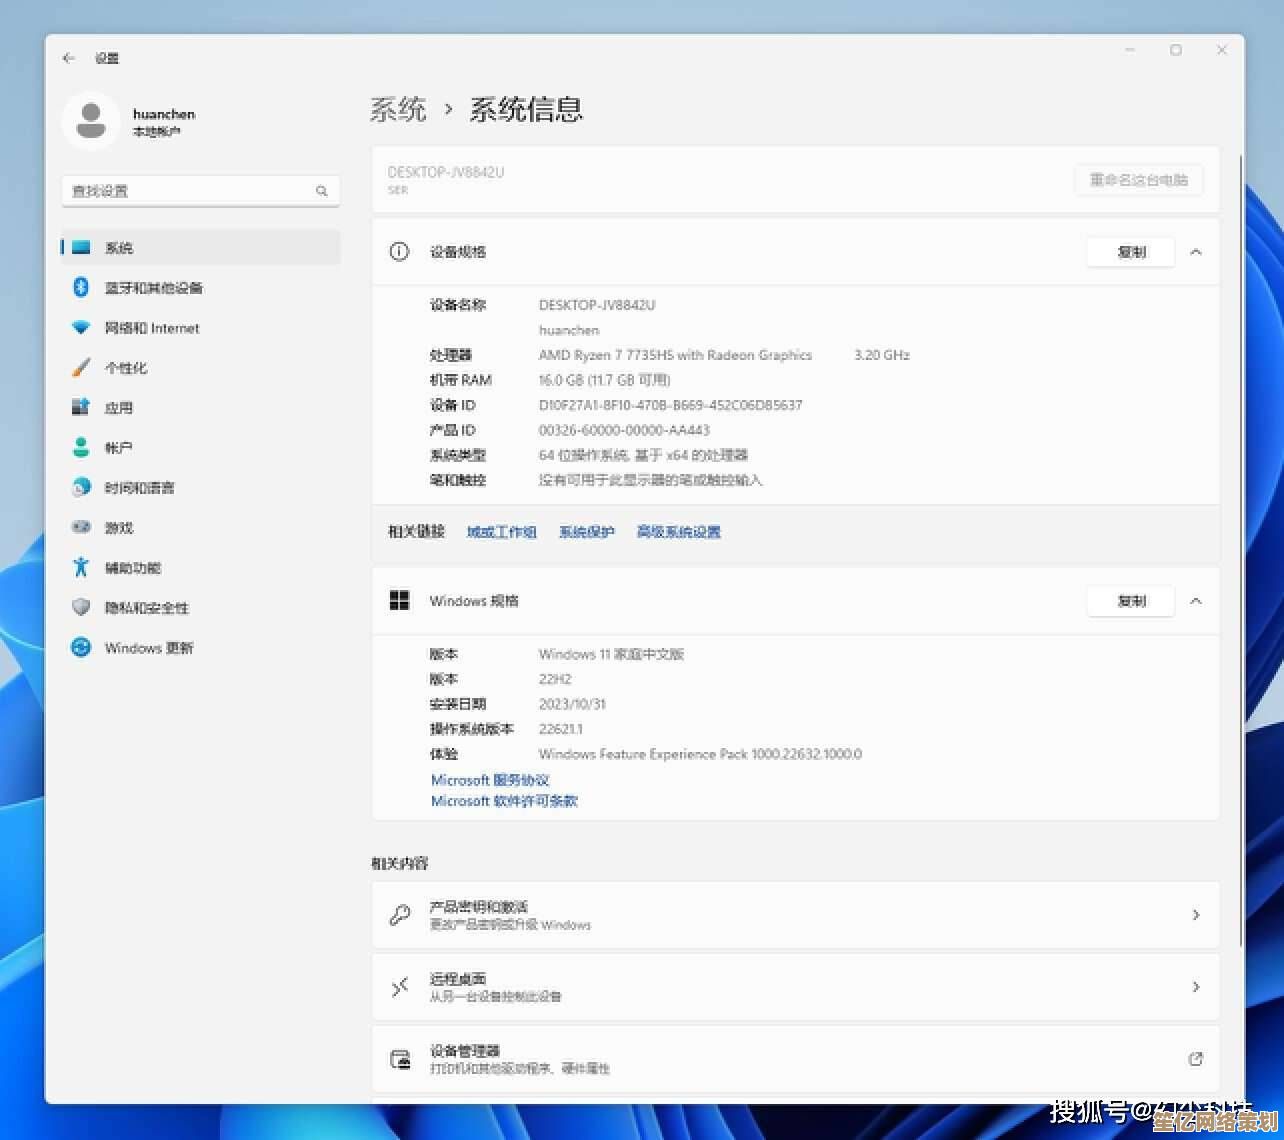1284x1140 pixels.
Task: Open 网络和 Internet settings page
Action: coord(201,327)
